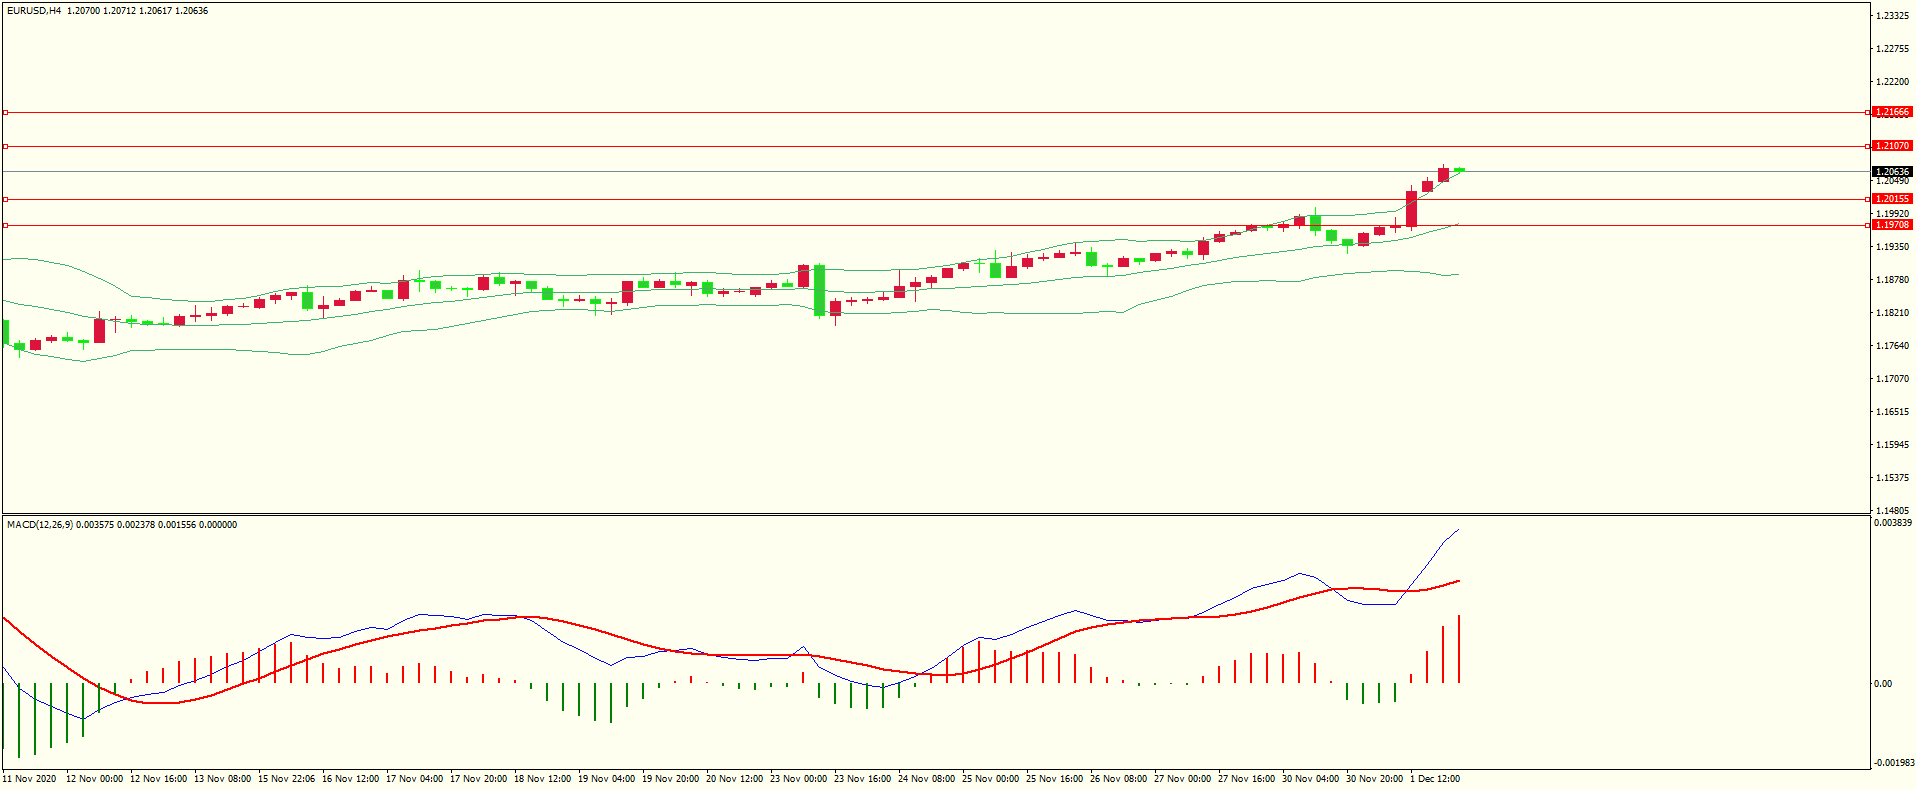The height and width of the screenshot is (790, 1916).
Task: Click the 1.20155 level price tag
Action: pos(1891,199)
